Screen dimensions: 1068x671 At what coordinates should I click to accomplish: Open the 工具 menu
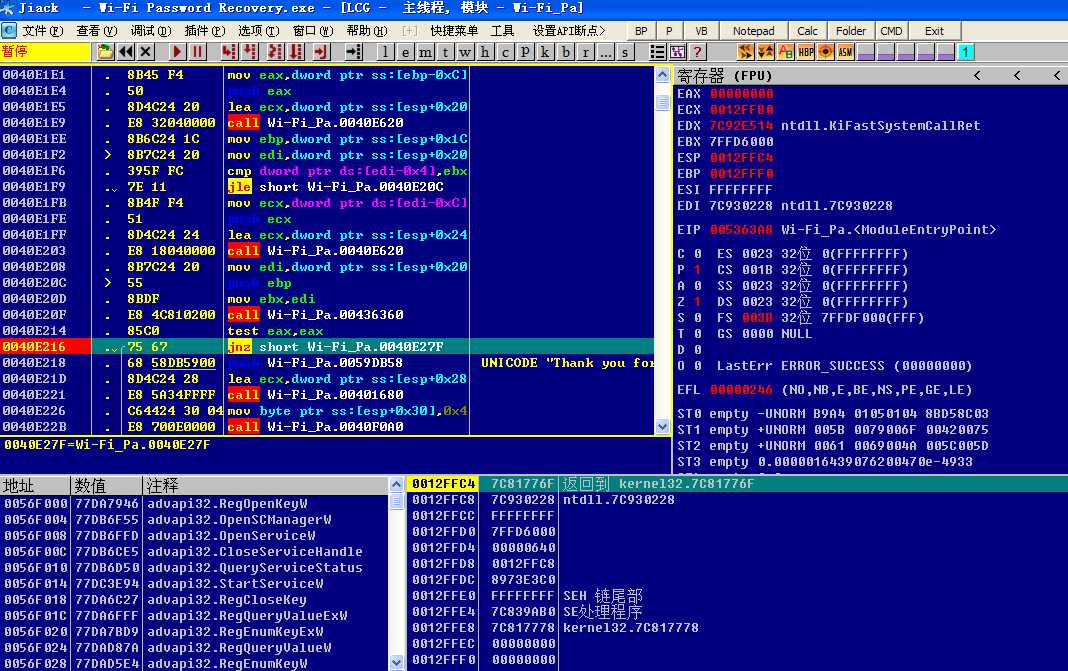502,31
